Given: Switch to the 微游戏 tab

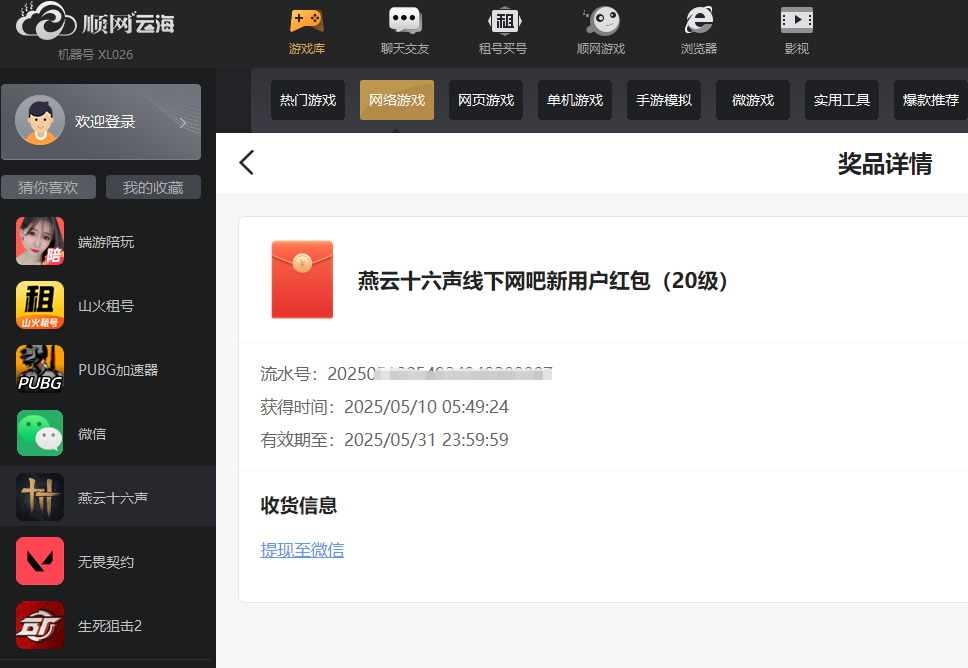Looking at the screenshot, I should (x=753, y=100).
